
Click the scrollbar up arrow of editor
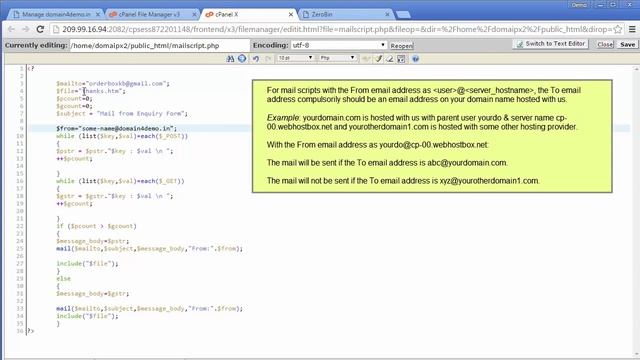click(x=636, y=69)
